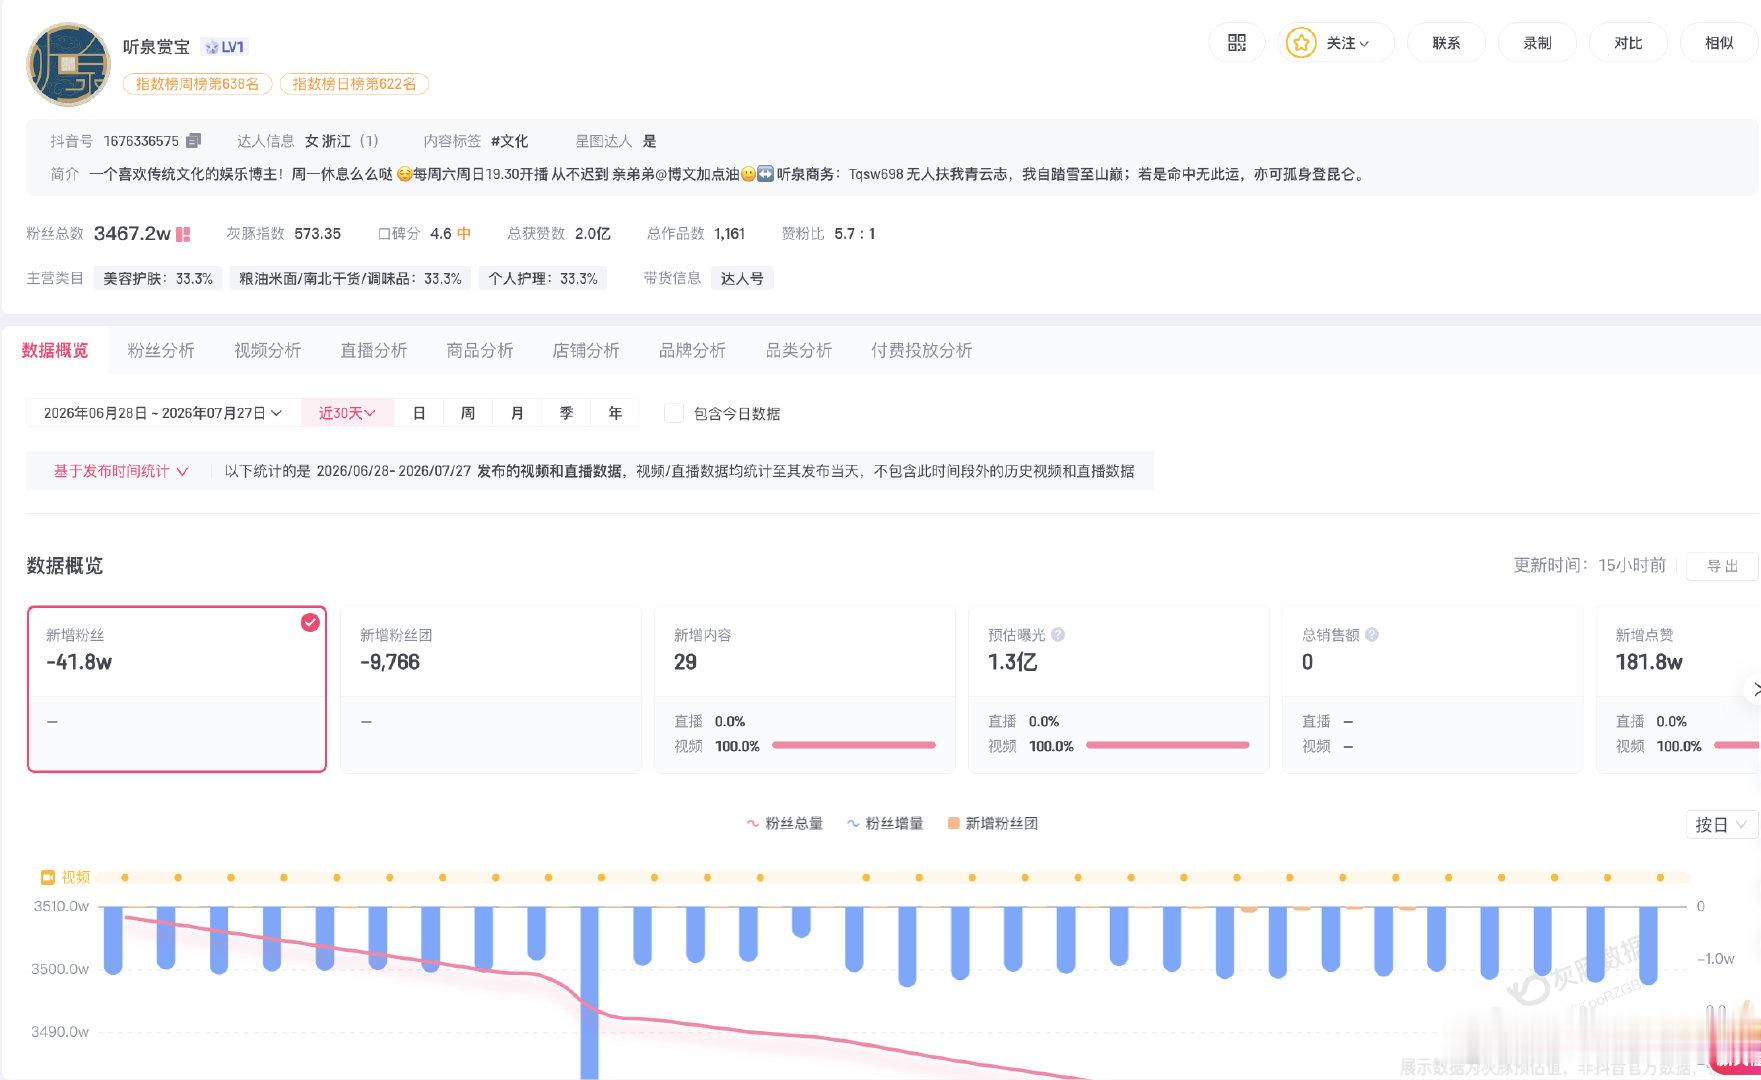
Task: Click the 指数榜周榜第638名 badge
Action: coord(197,84)
